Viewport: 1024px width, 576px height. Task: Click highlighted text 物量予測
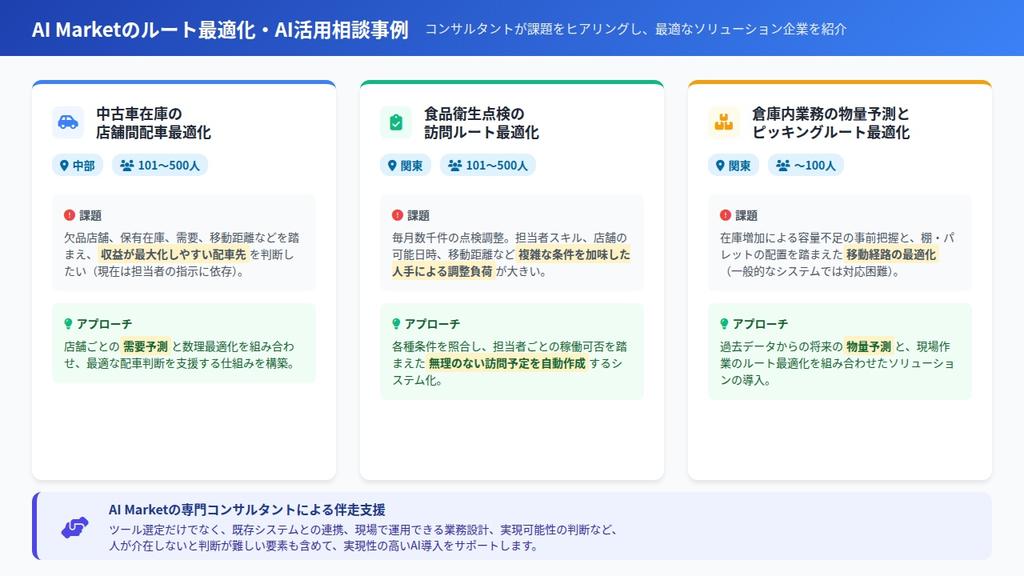click(869, 346)
